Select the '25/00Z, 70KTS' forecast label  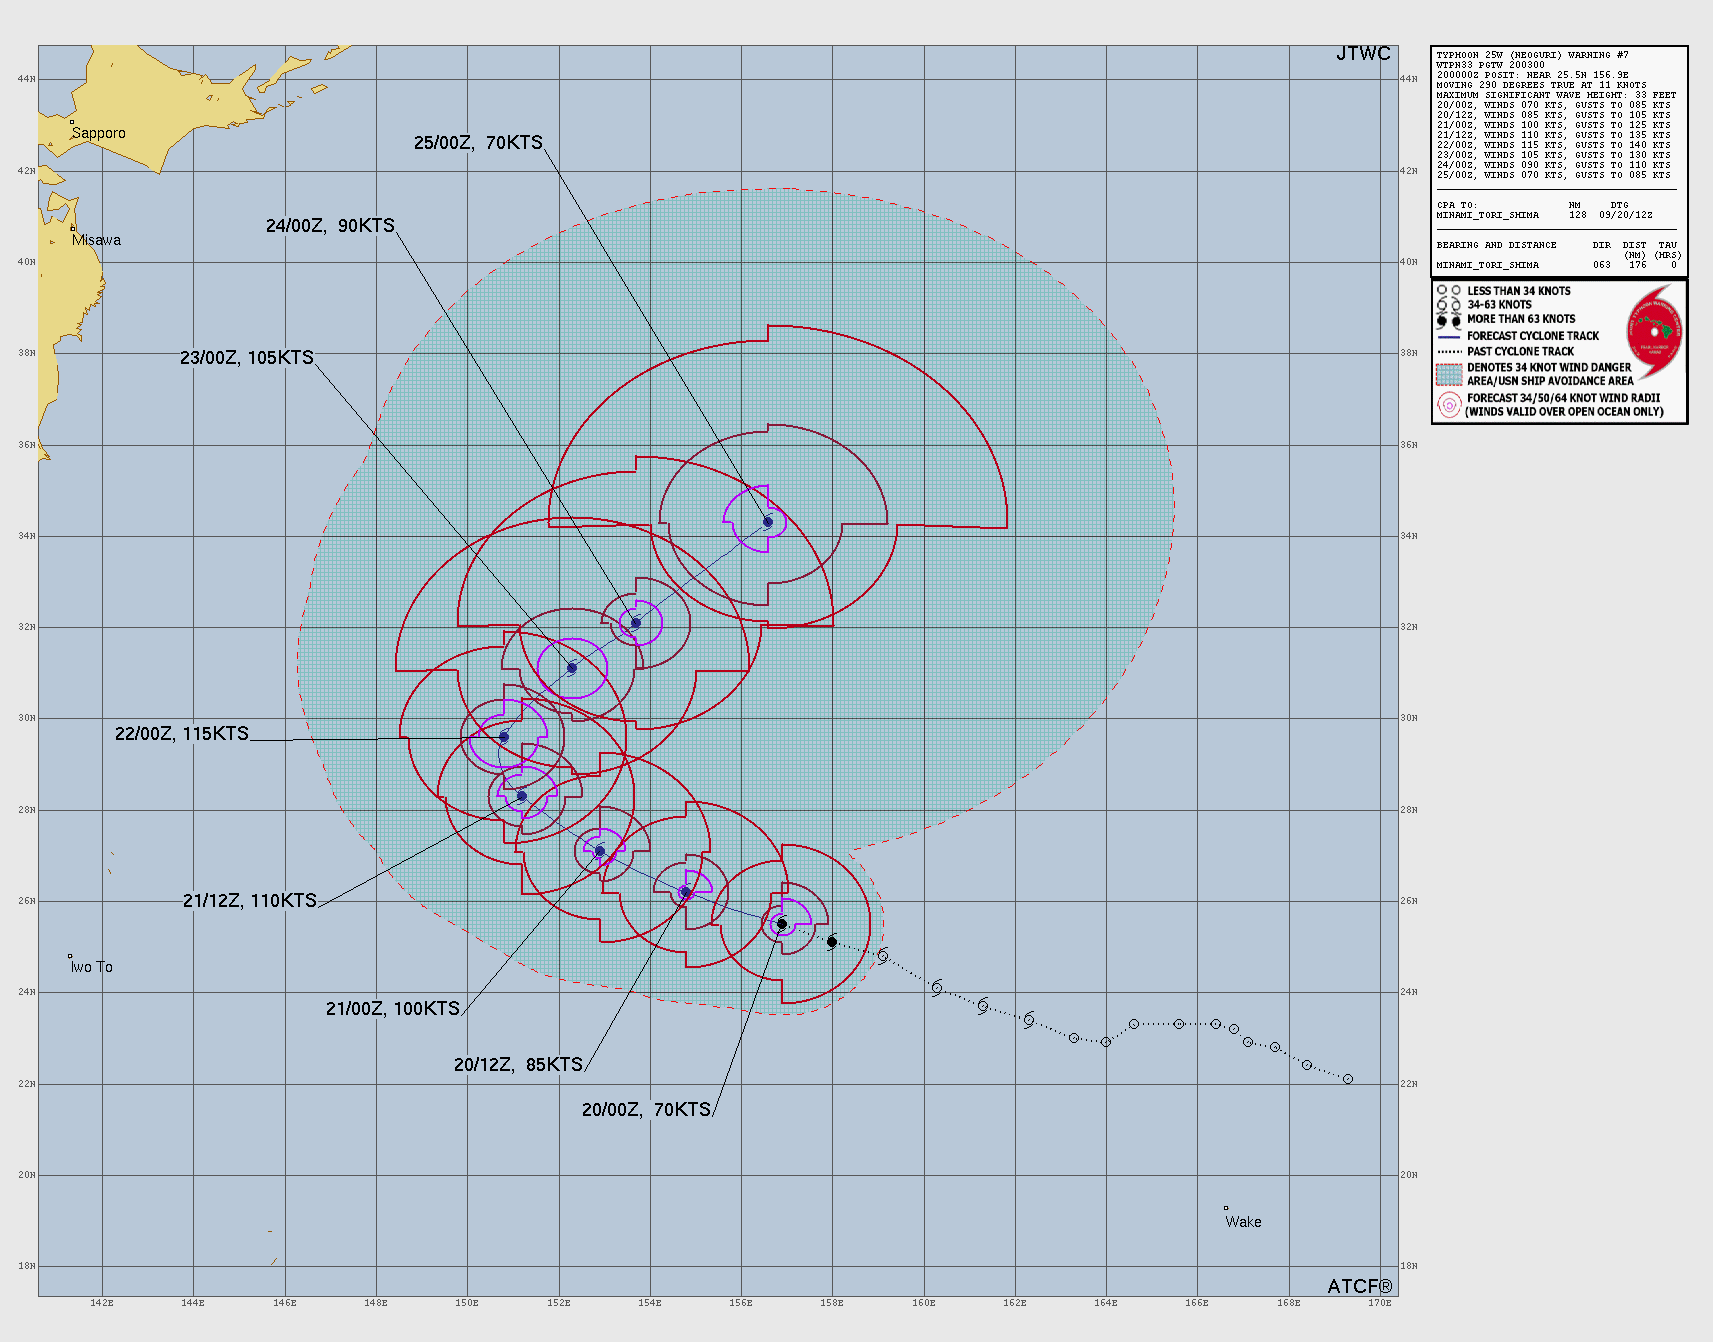(x=478, y=143)
